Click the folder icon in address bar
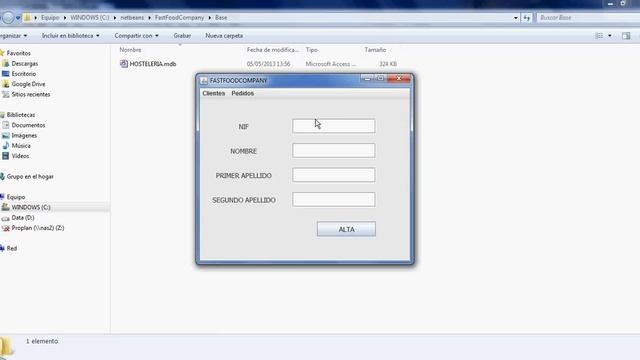The width and height of the screenshot is (640, 360). (27, 18)
